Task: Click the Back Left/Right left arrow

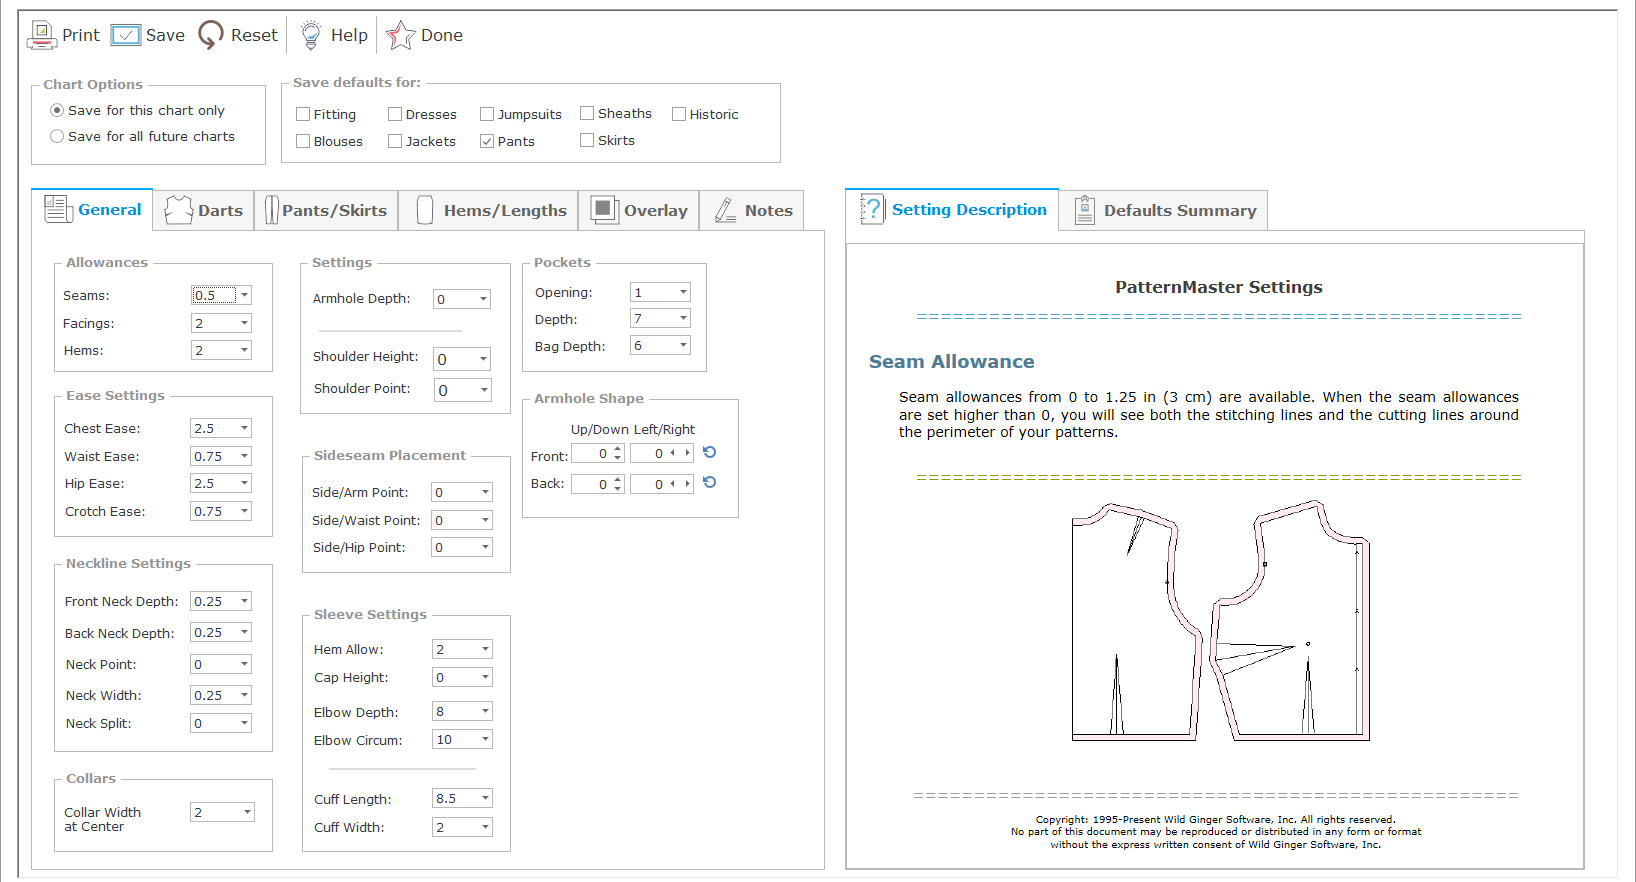Action: (673, 484)
